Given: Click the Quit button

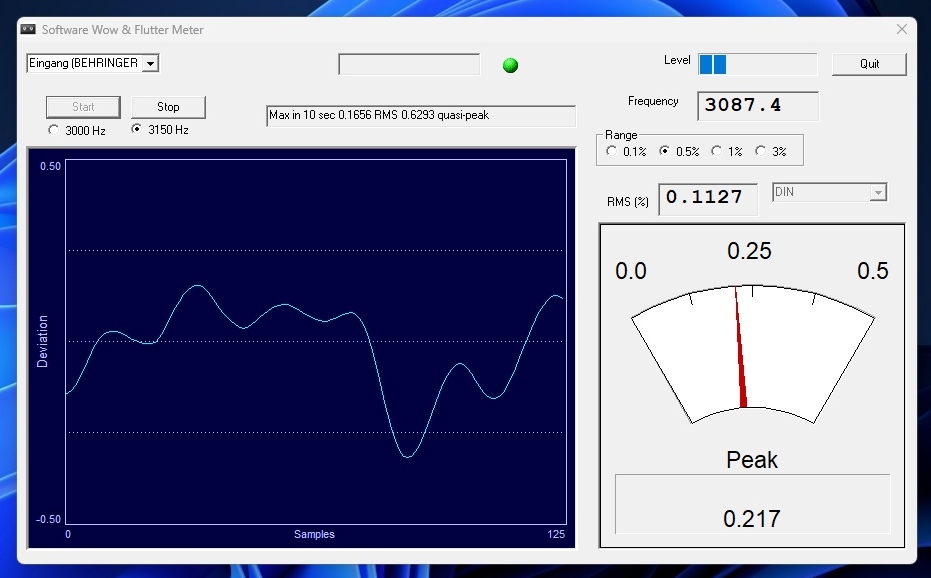Looking at the screenshot, I should pos(869,64).
